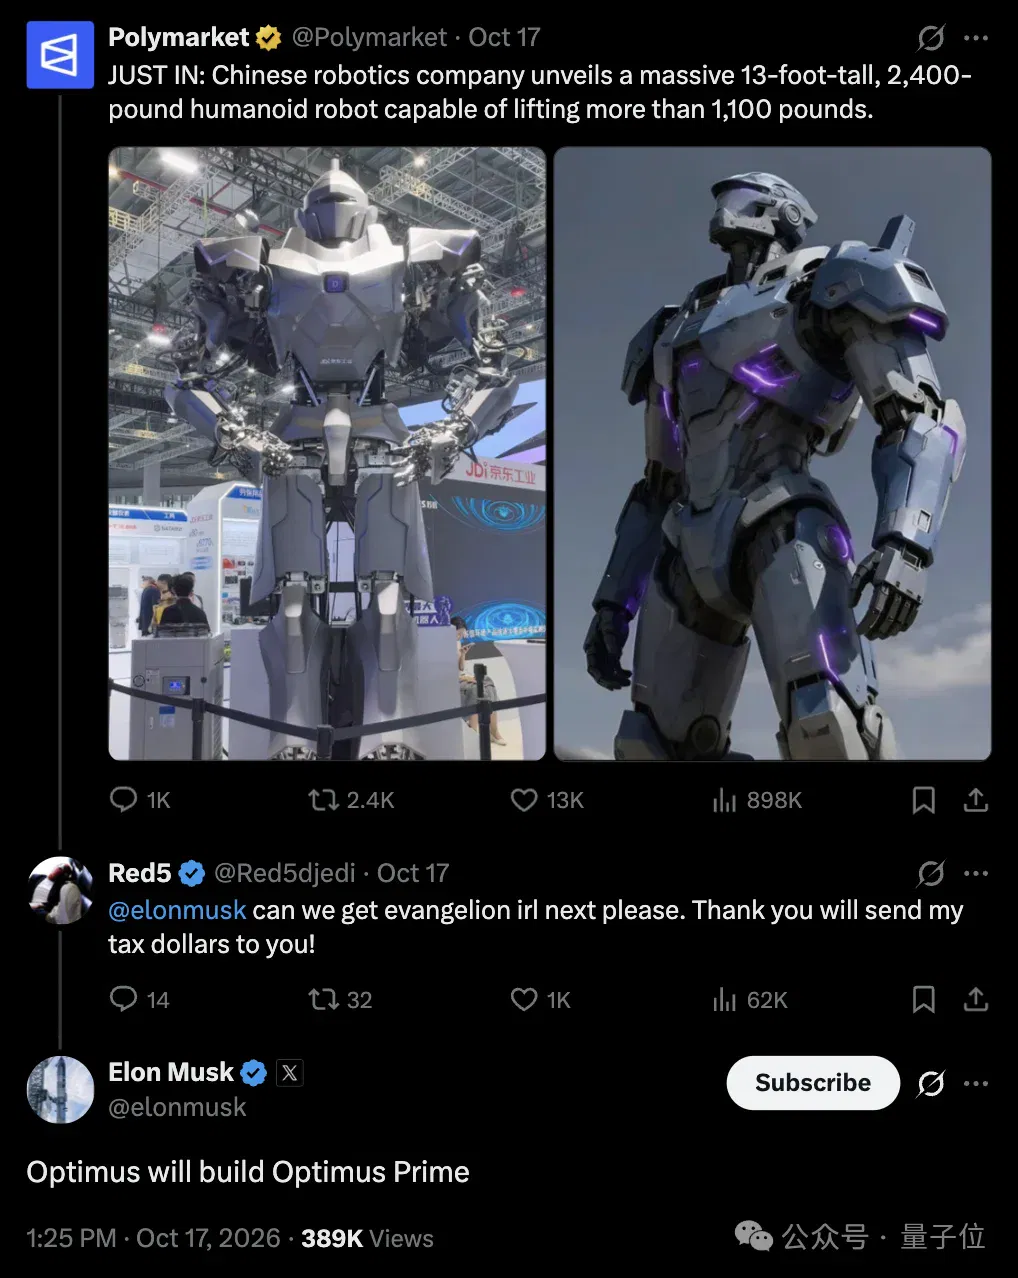This screenshot has width=1018, height=1278.
Task: View analytics for Polymarket post (898K)
Action: 757,800
